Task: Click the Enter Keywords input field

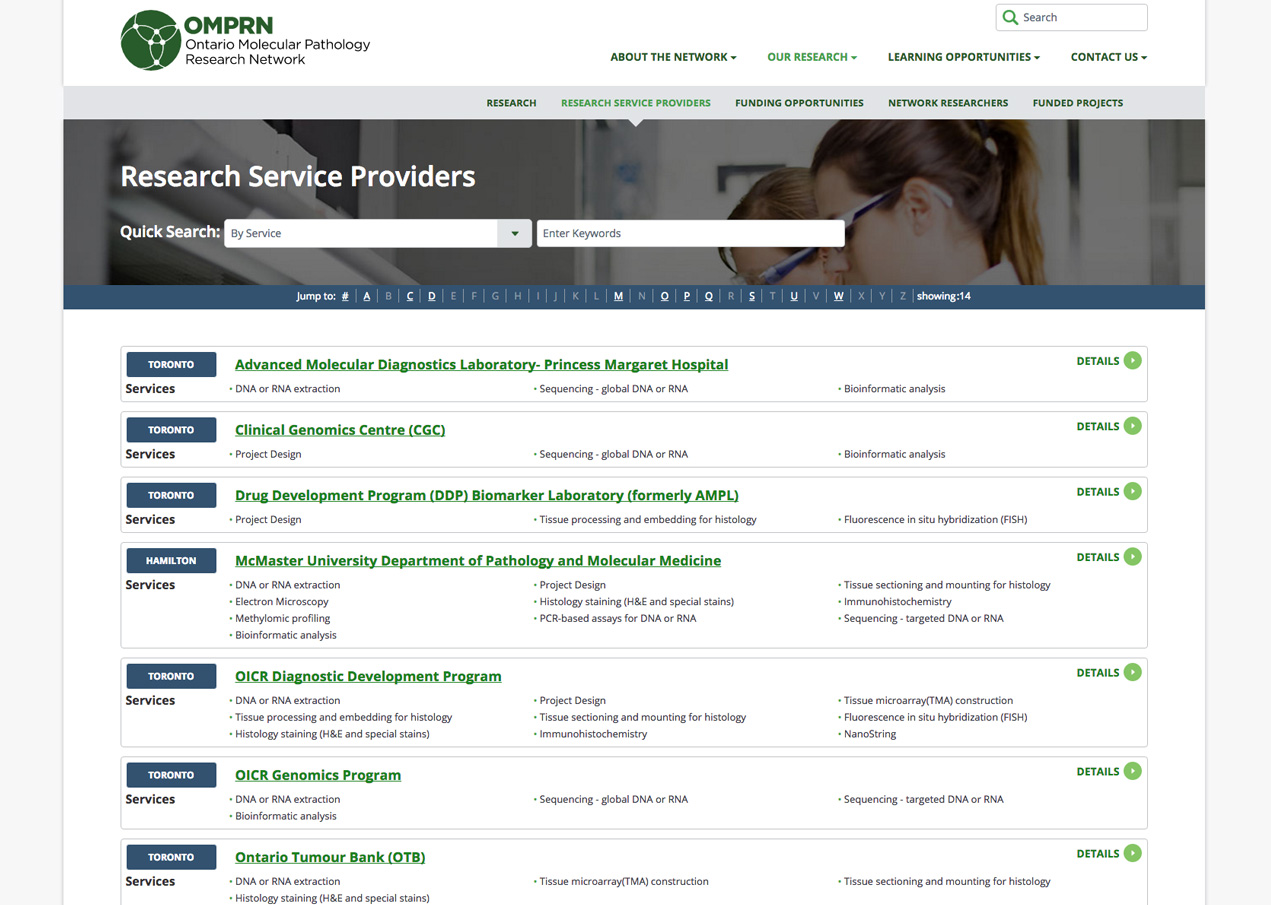Action: [690, 234]
